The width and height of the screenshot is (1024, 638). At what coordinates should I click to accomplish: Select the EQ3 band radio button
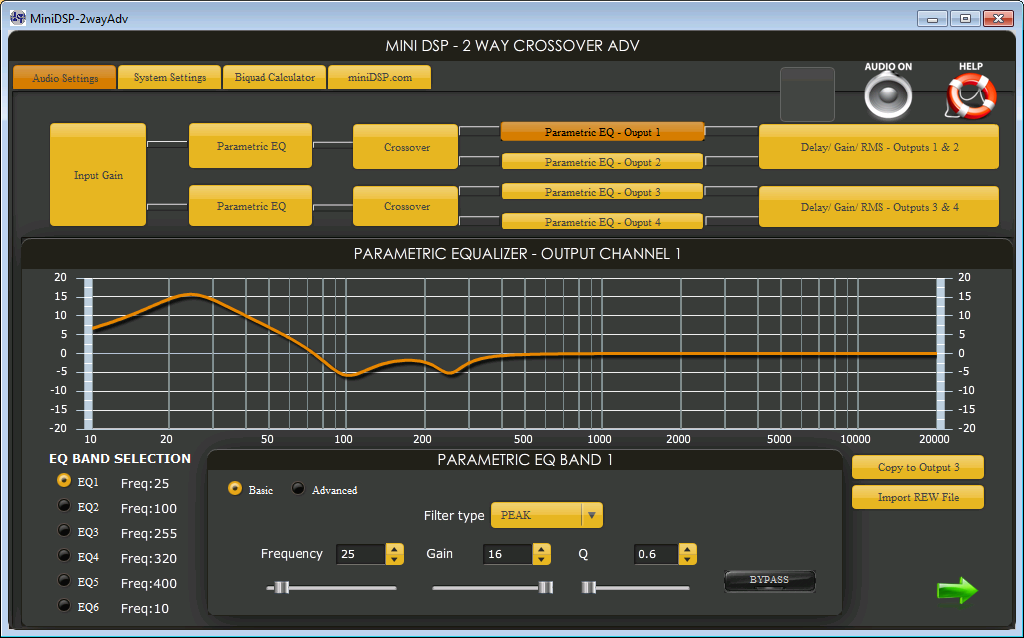click(x=63, y=530)
